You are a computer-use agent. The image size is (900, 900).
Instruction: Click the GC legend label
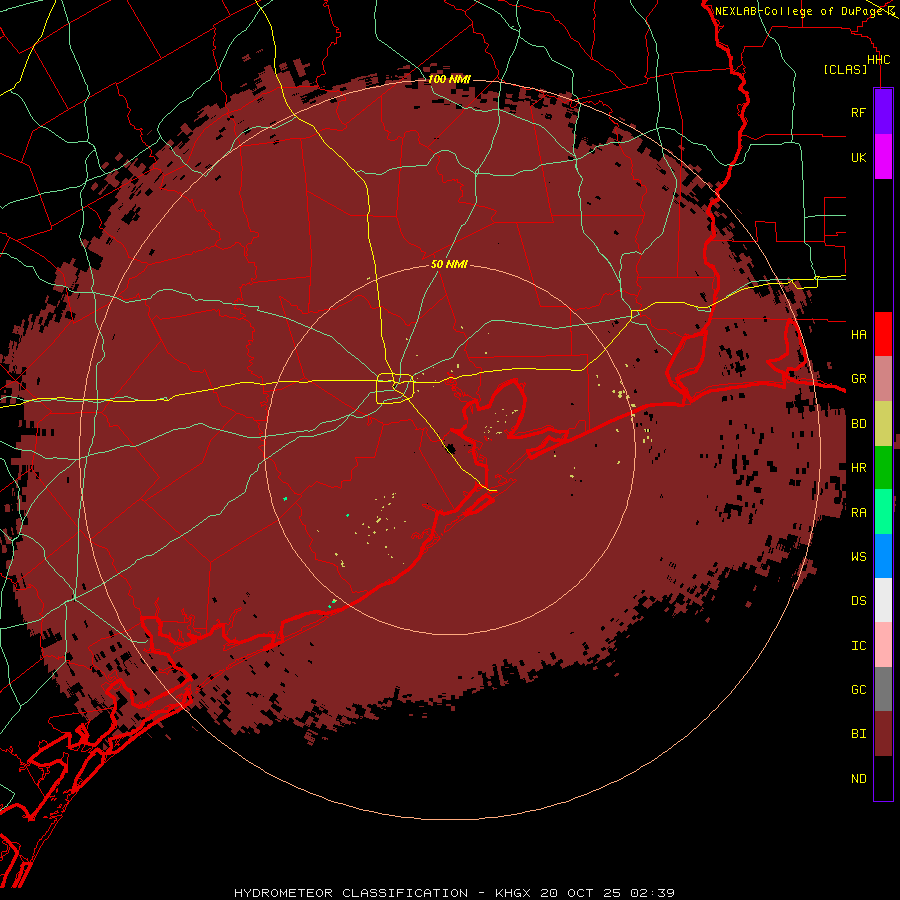[x=858, y=690]
